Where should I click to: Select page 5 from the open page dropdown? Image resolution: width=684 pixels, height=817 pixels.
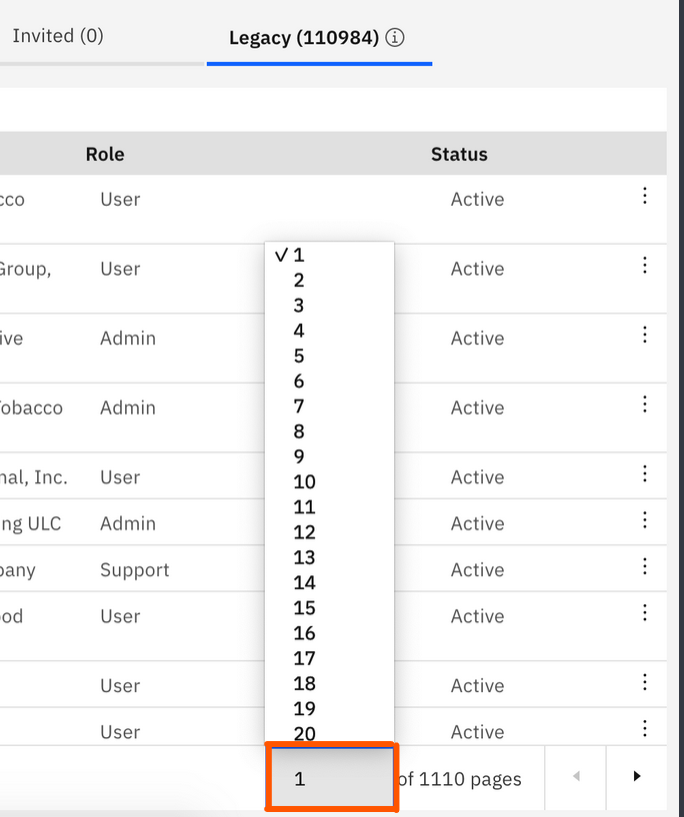point(300,356)
